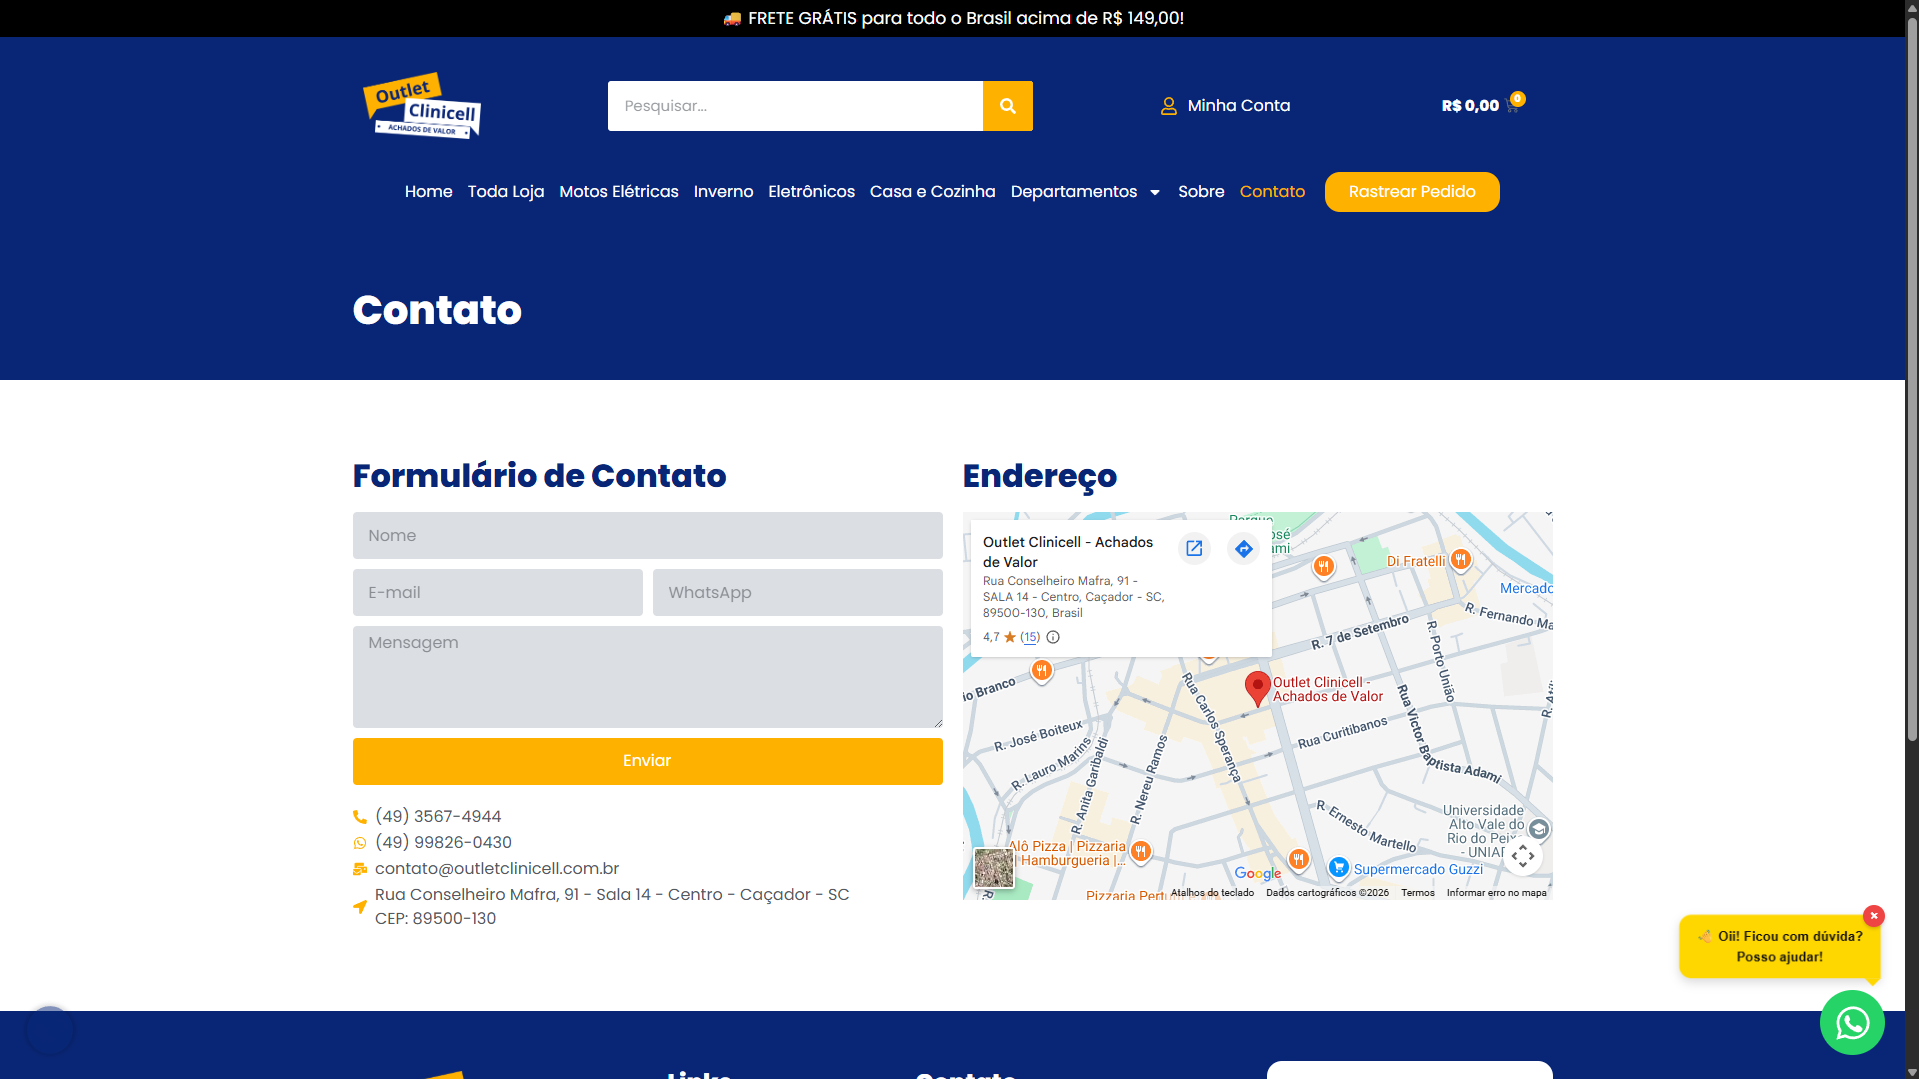This screenshot has height=1079, width=1919.
Task: Click the R$ 0,00 cart total
Action: pos(1470,106)
